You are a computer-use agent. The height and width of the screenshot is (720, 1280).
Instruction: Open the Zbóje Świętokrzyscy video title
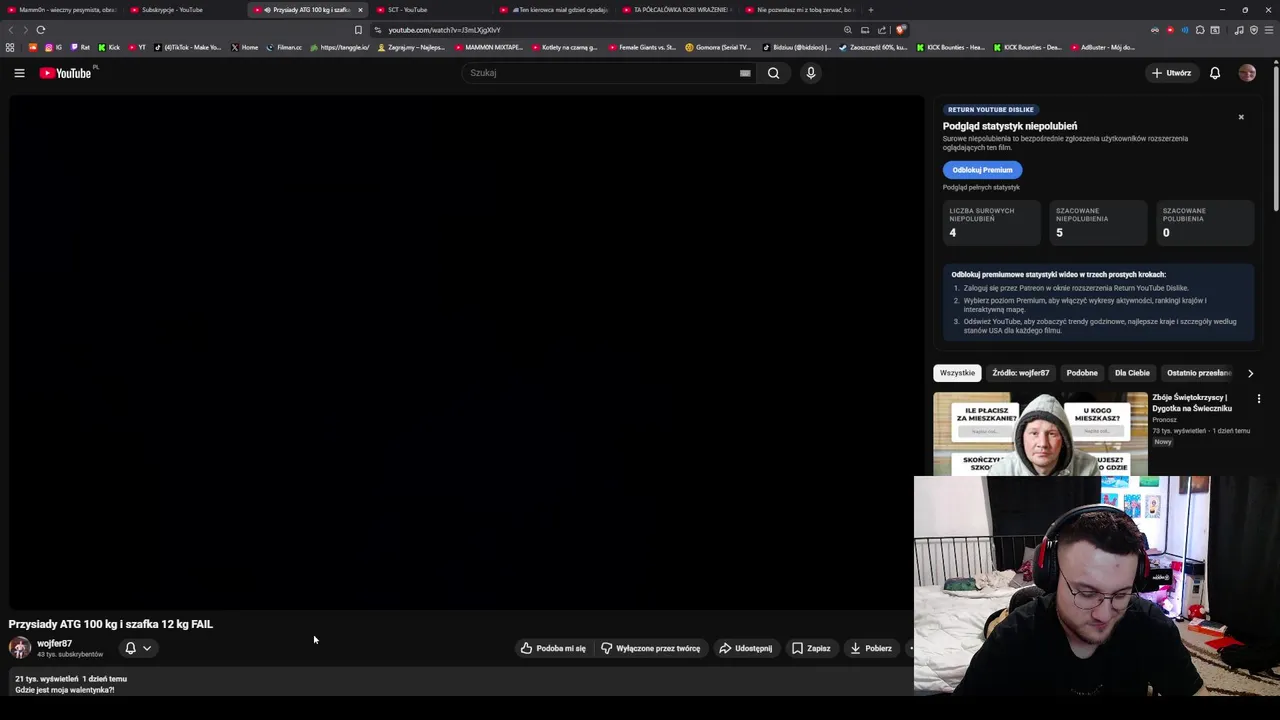tap(1192, 403)
